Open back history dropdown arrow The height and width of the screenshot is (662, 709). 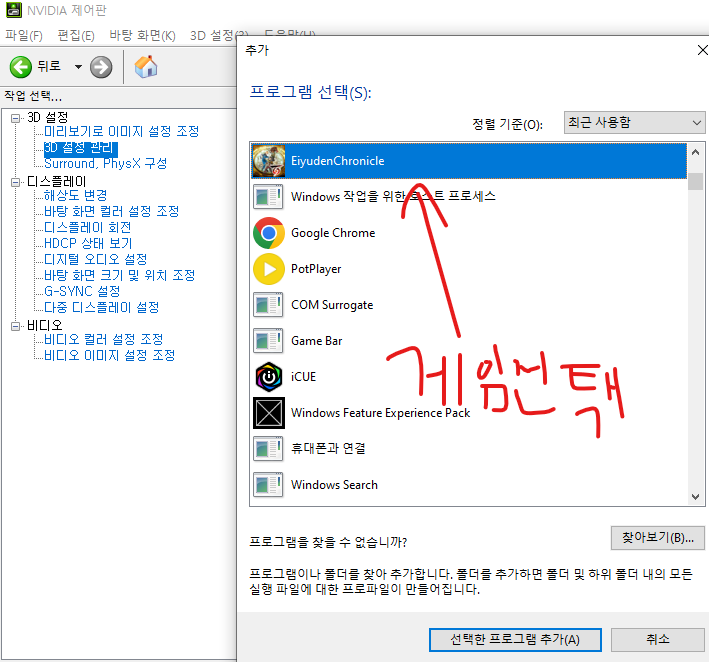coord(78,67)
